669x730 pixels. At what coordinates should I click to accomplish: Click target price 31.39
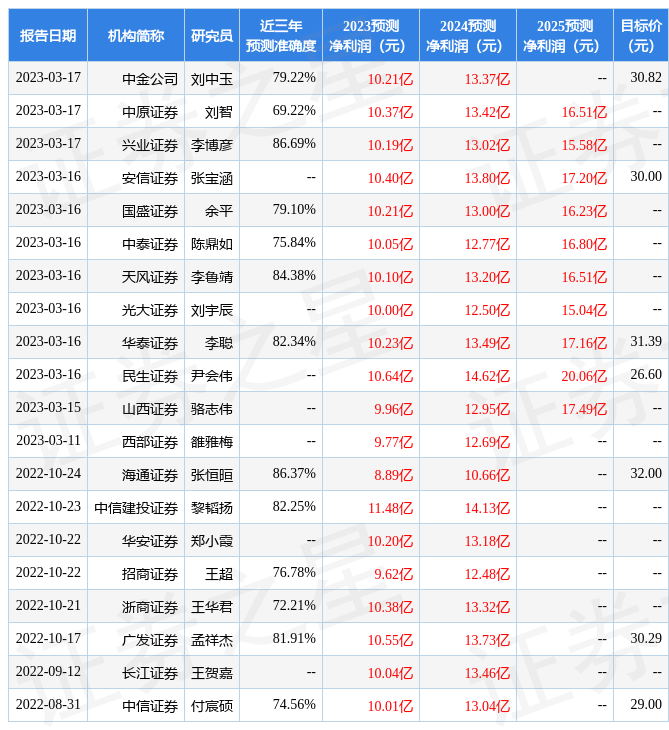point(646,341)
